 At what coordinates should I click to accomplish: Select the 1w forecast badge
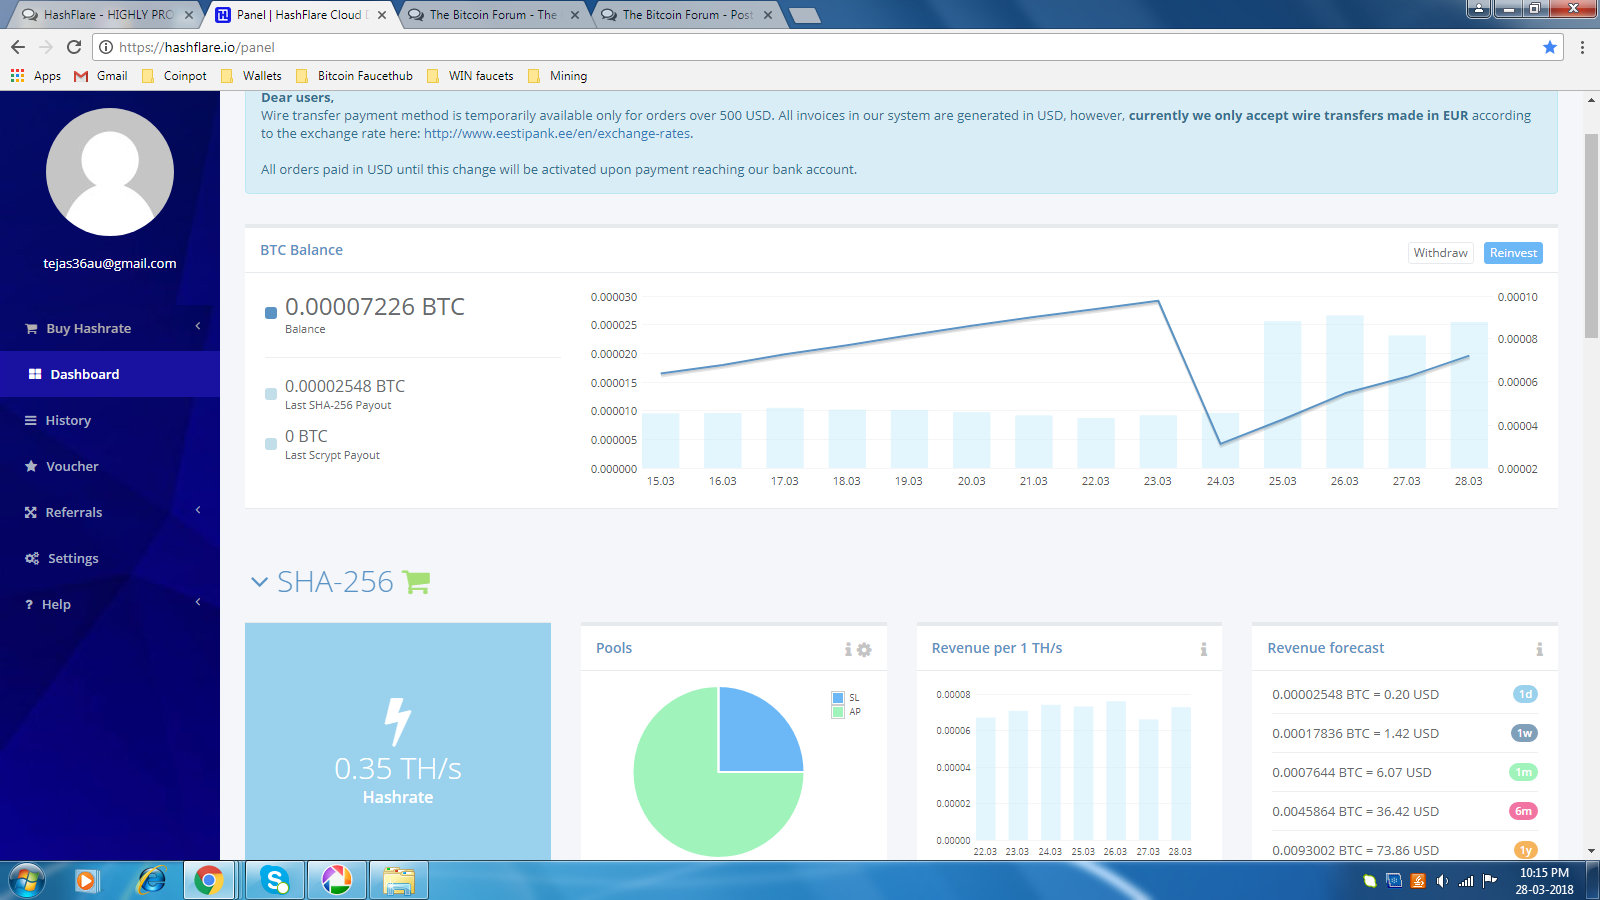tap(1524, 733)
